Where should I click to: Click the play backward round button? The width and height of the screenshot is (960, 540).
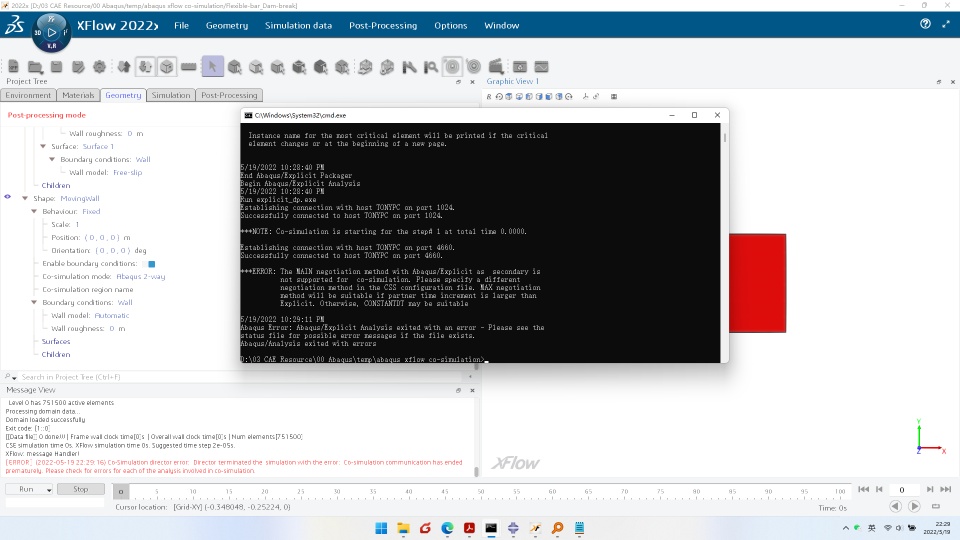point(895,506)
